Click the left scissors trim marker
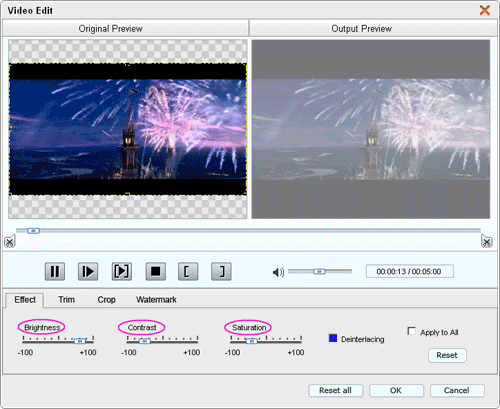The height and width of the screenshot is (409, 500). pos(10,241)
